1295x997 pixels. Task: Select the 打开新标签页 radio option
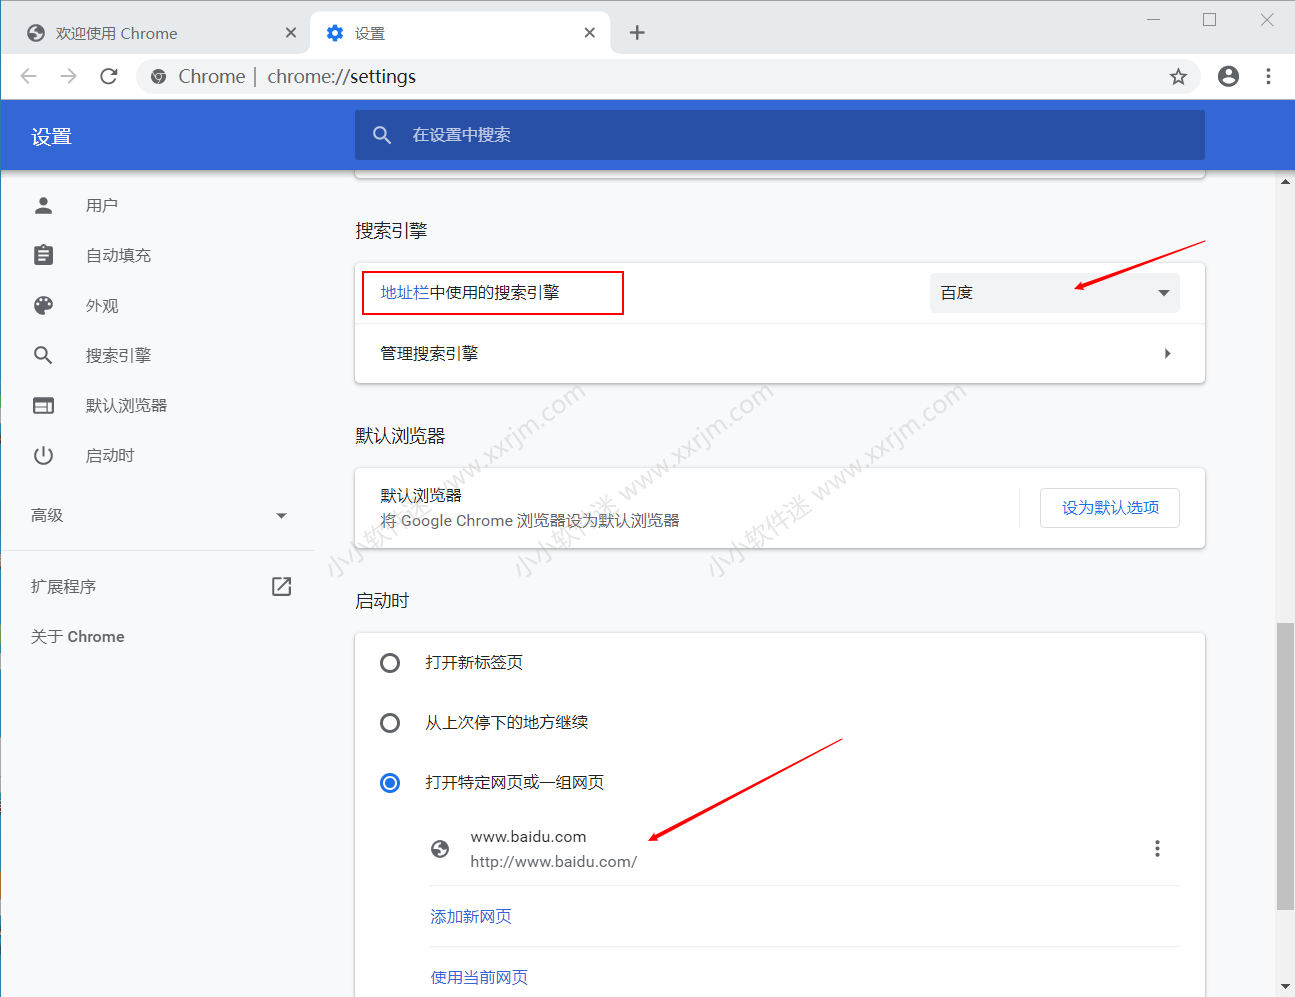[390, 663]
